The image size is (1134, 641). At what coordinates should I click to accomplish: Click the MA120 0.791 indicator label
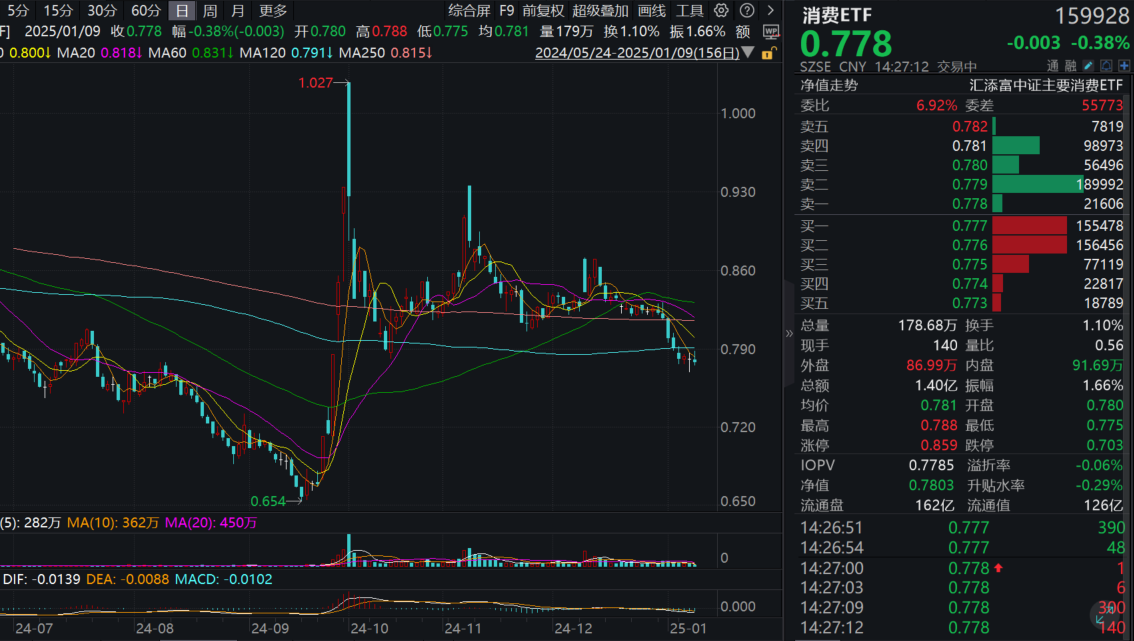coord(286,53)
